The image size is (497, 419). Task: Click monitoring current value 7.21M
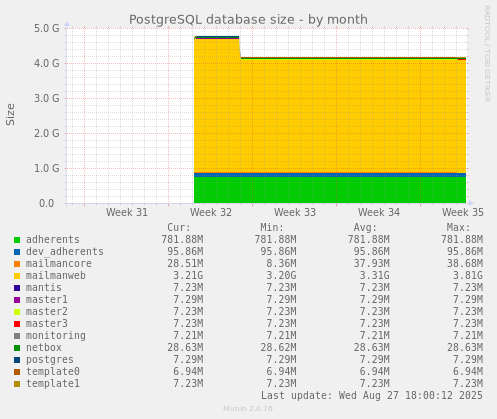point(188,335)
